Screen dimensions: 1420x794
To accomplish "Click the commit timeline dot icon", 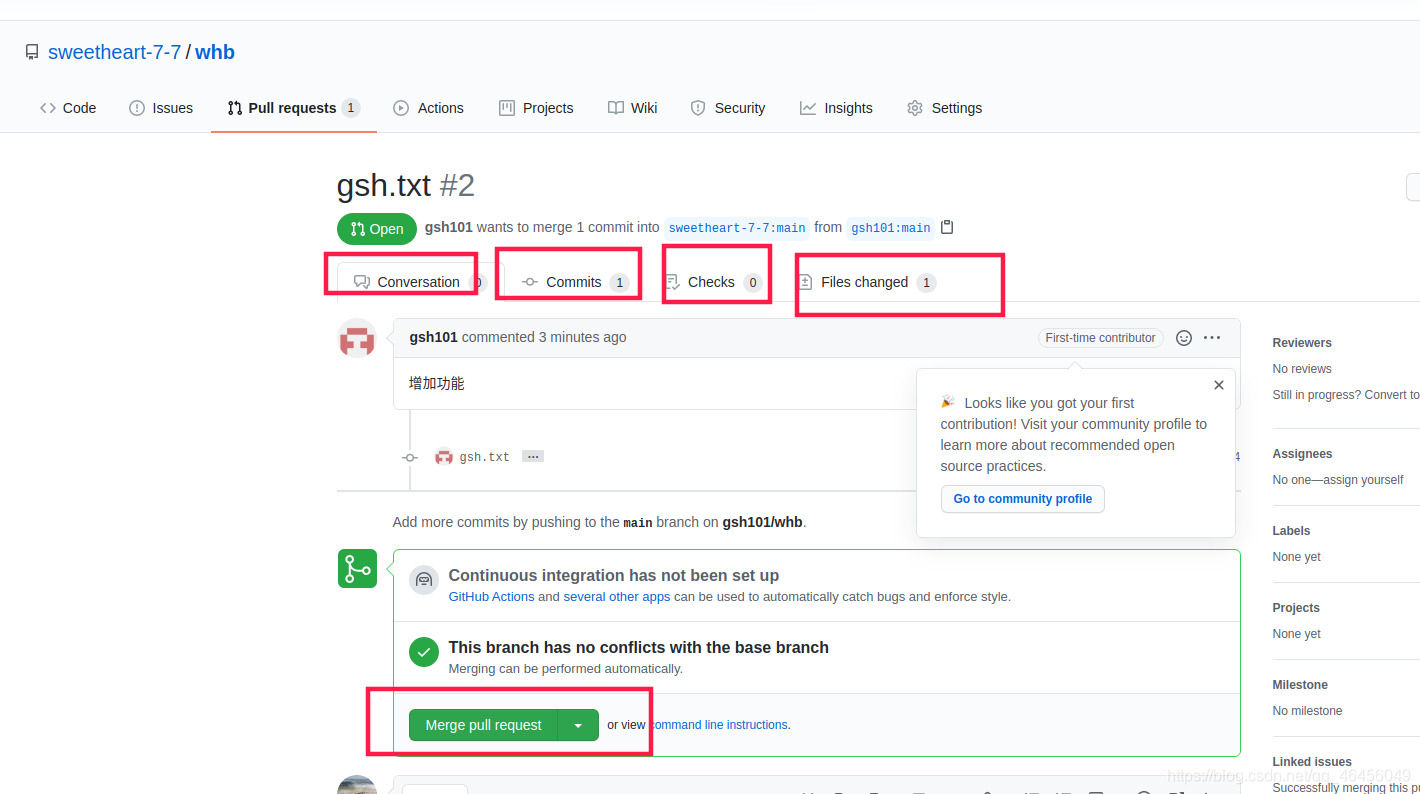I will click(410, 457).
